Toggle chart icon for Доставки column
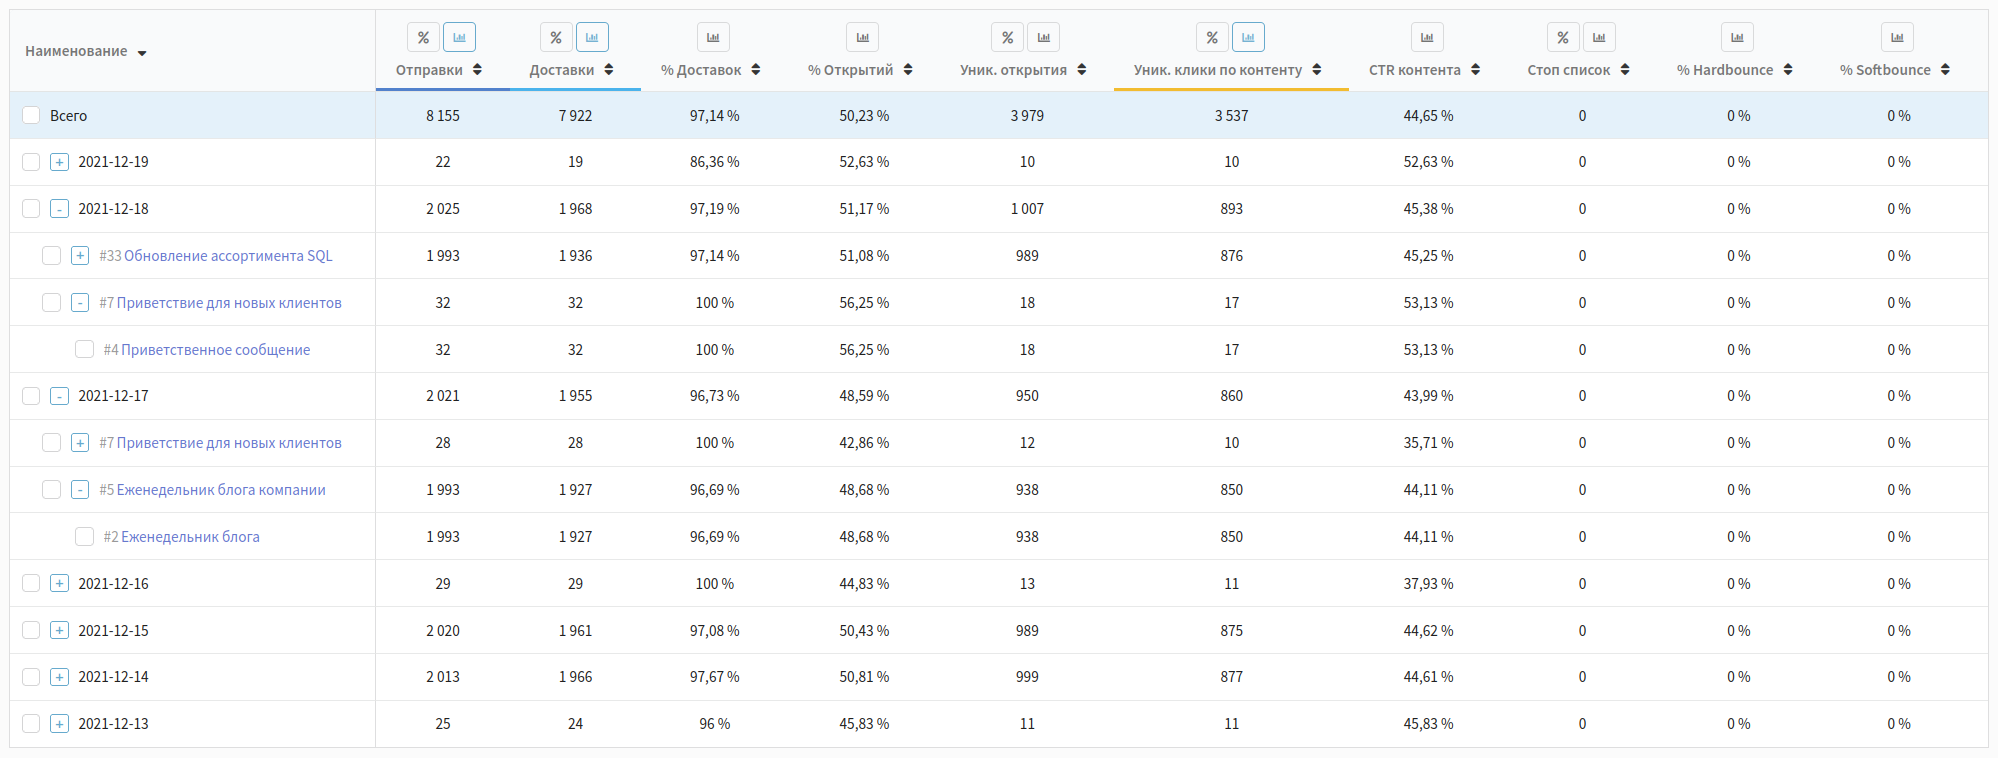 point(592,38)
